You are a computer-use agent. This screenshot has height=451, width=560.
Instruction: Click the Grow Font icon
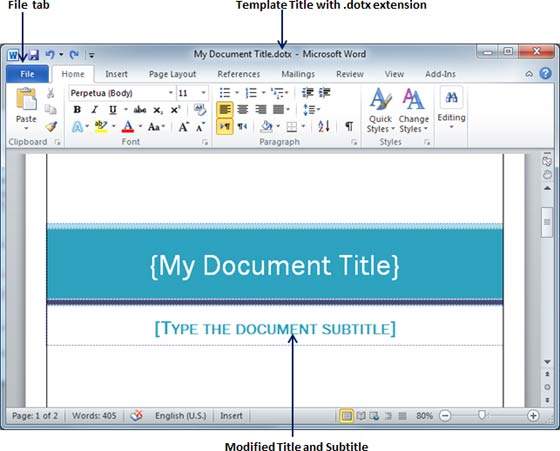(184, 127)
